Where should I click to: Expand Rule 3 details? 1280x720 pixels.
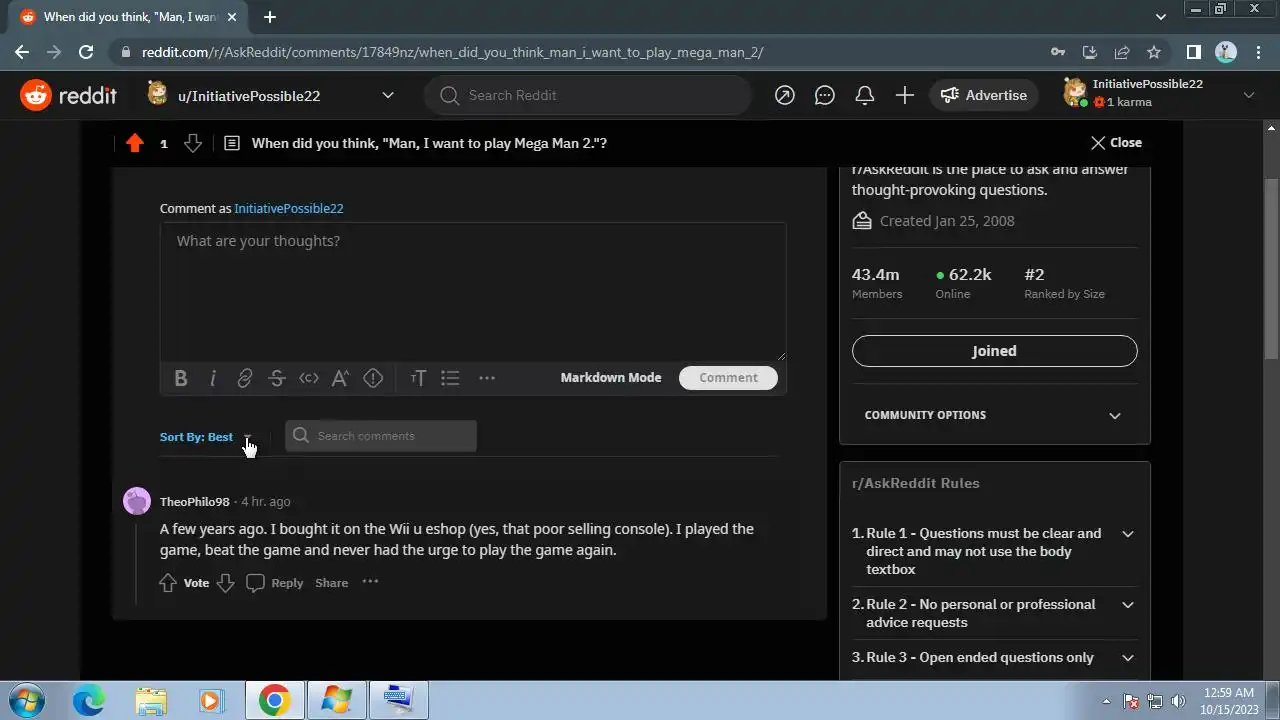point(1128,658)
